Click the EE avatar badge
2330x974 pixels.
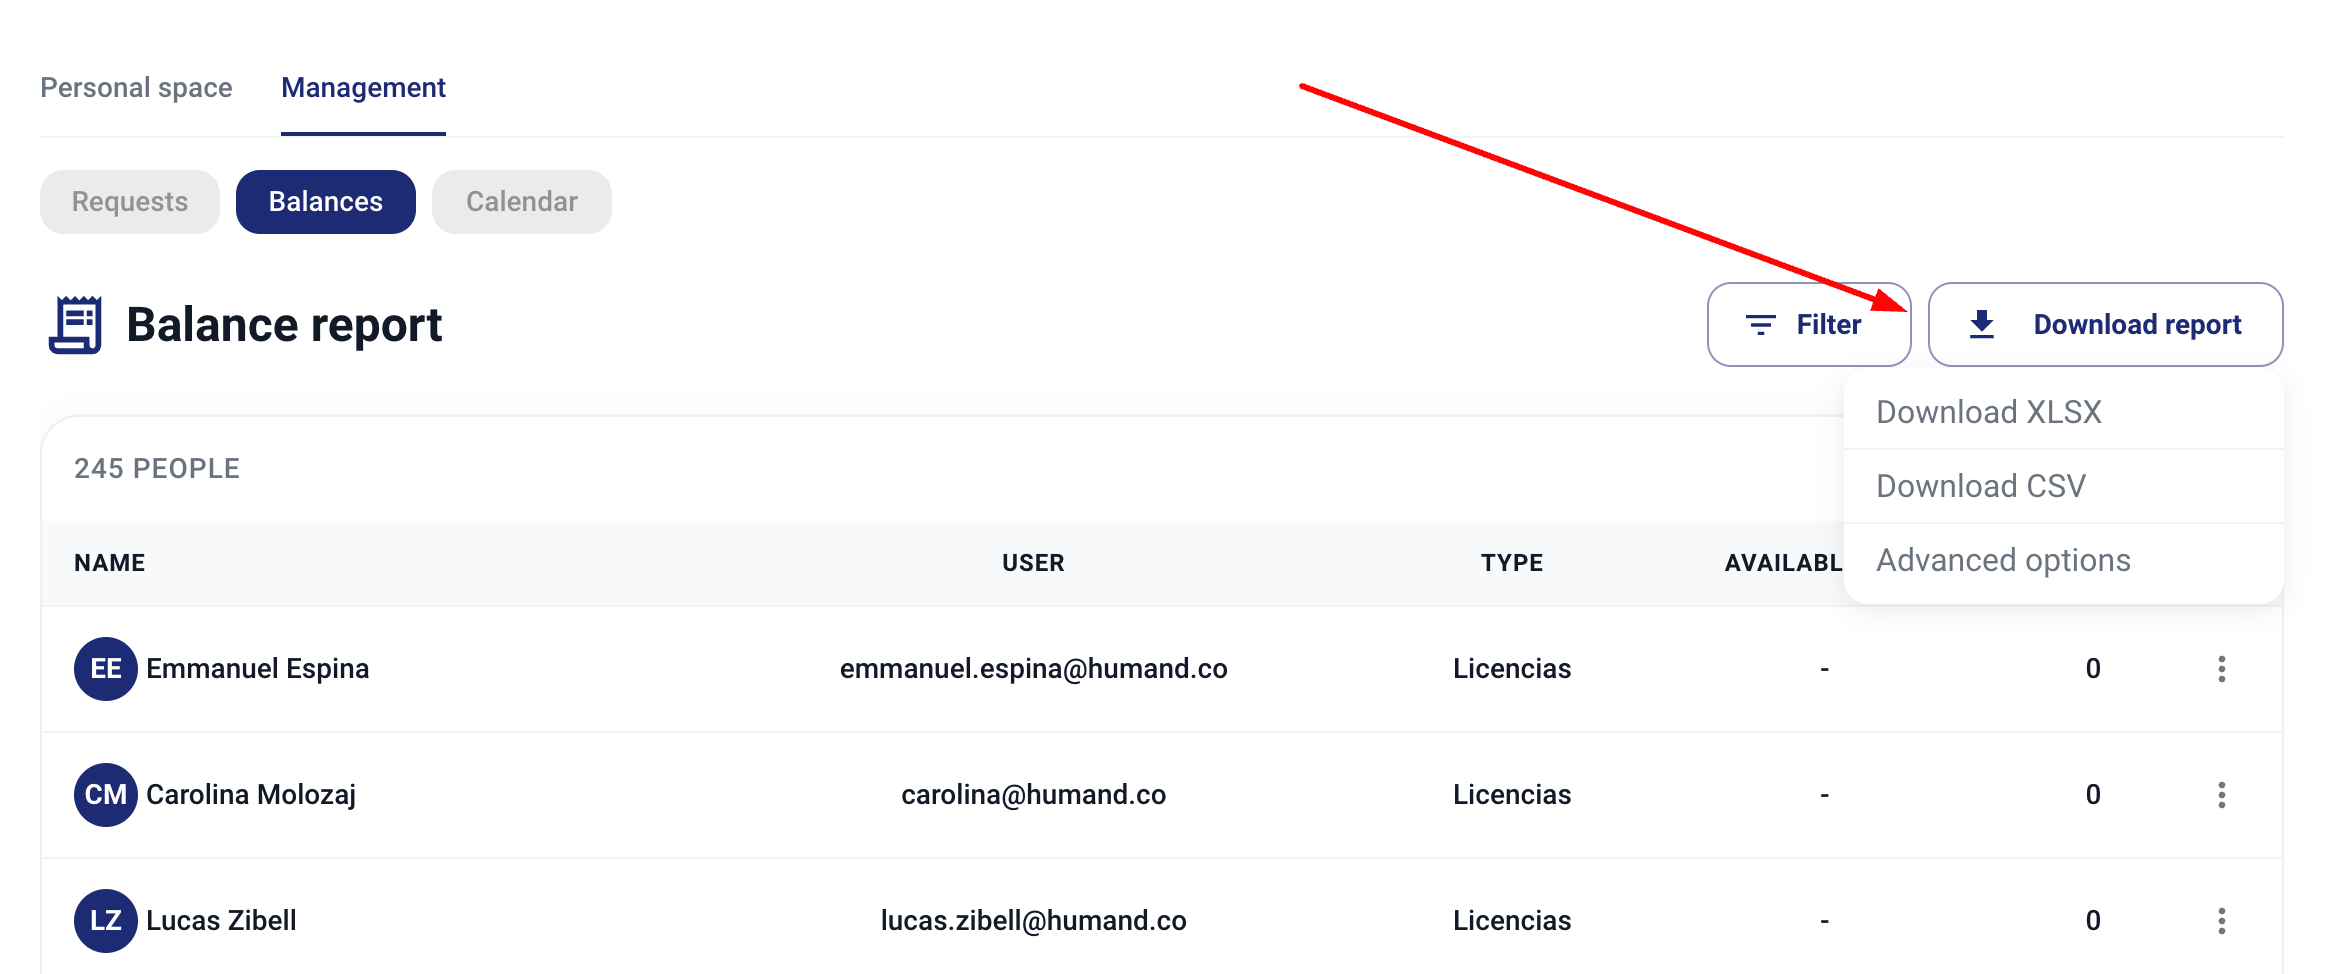(106, 669)
